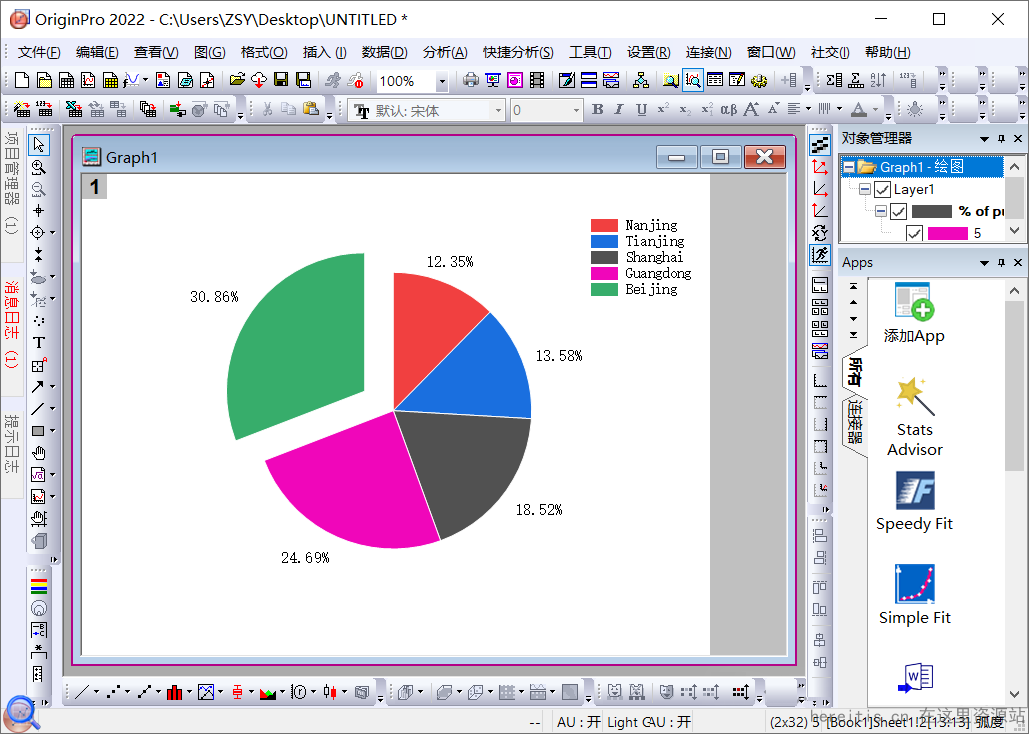Image resolution: width=1029 pixels, height=734 pixels.
Task: Open the font size dropdown
Action: [577, 110]
